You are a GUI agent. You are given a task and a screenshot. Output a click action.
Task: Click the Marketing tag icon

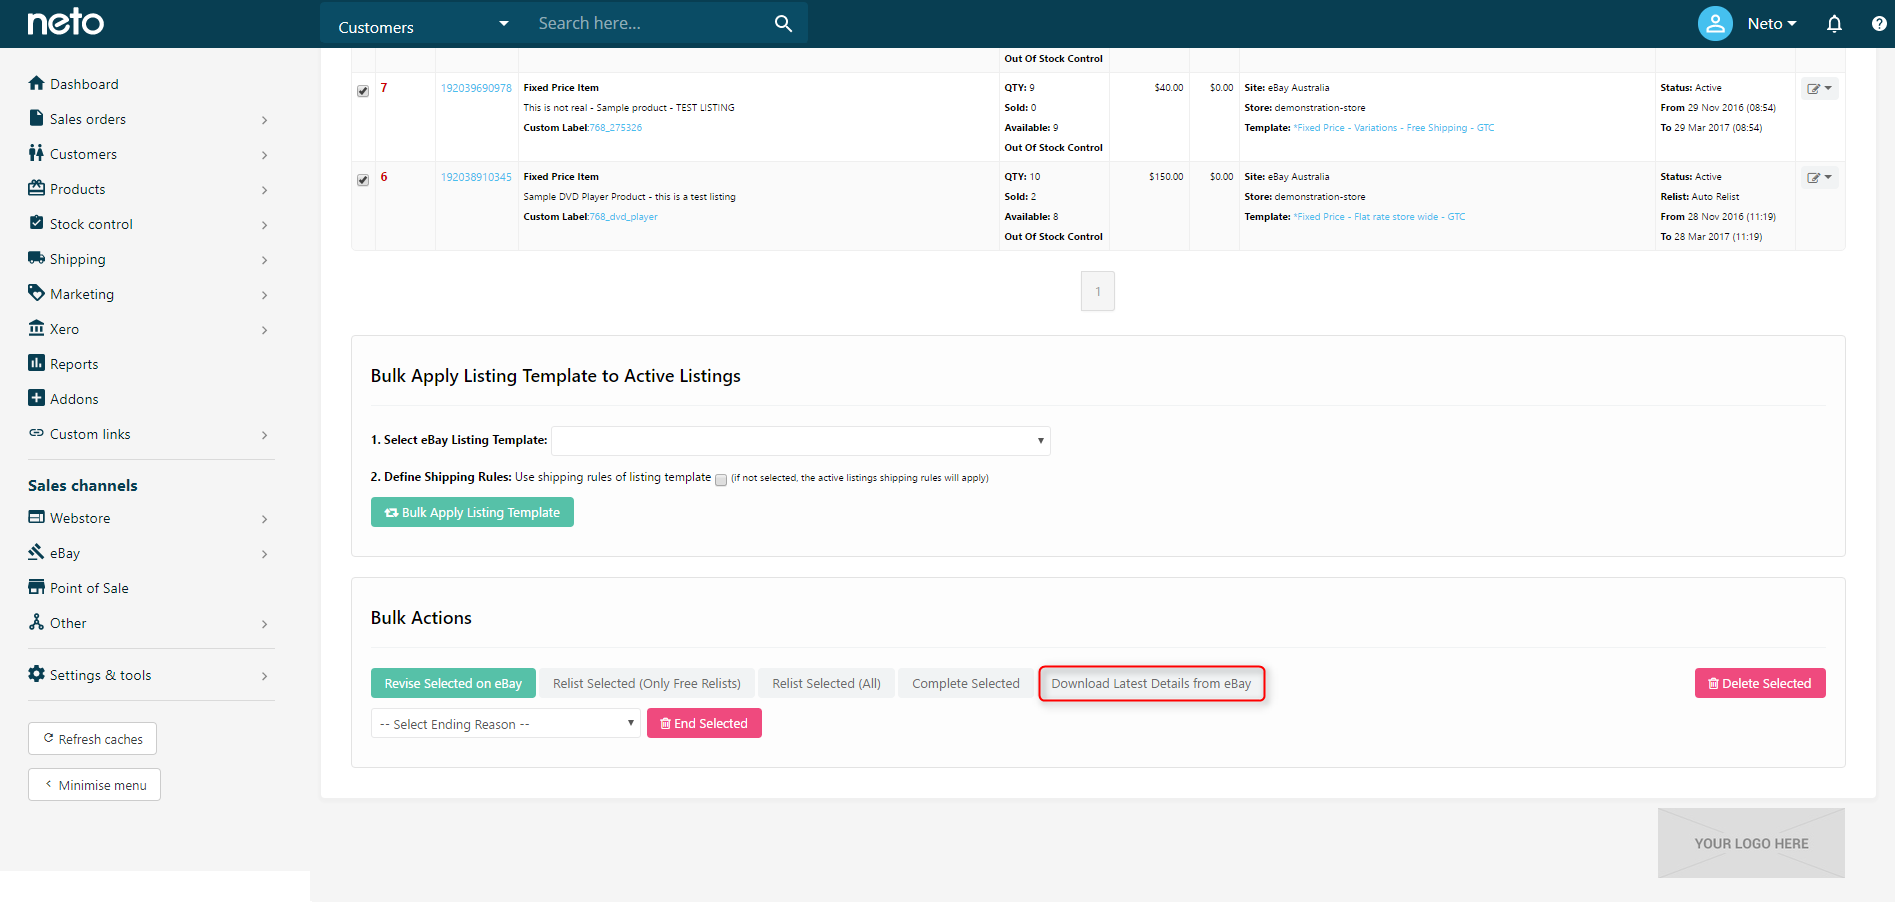(37, 293)
